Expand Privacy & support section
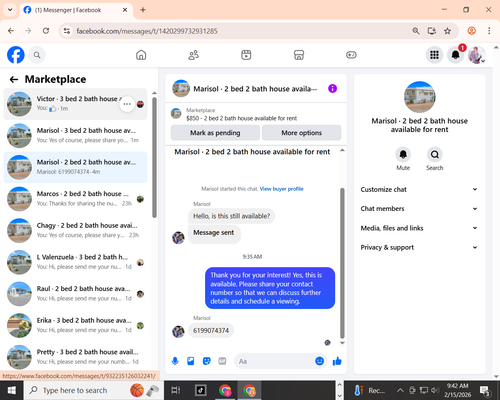The width and height of the screenshot is (500, 400). [419, 247]
